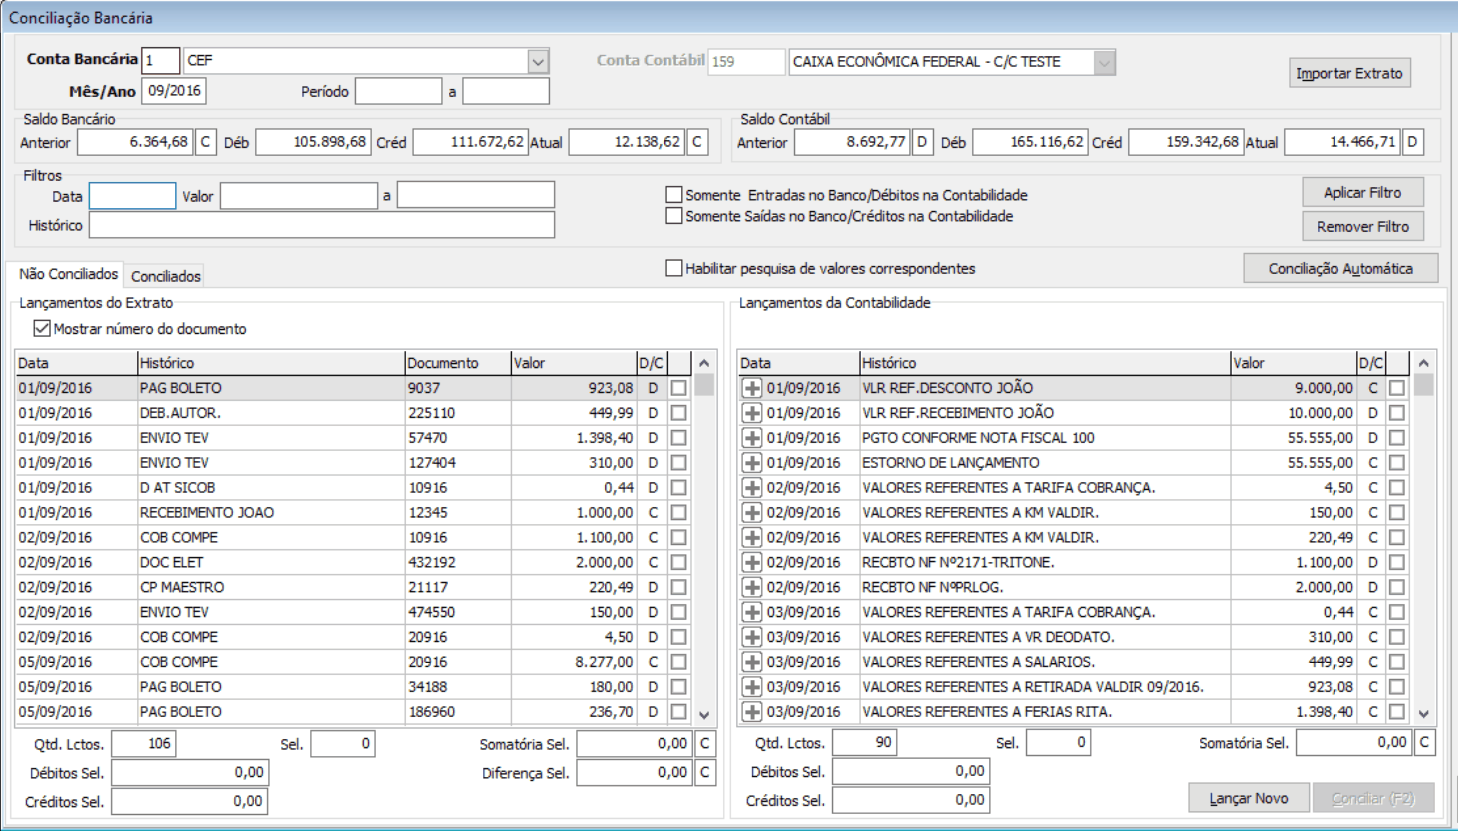Click scroll-up arrow of Contabilidade list
This screenshot has height=831, width=1458.
[x=1423, y=363]
